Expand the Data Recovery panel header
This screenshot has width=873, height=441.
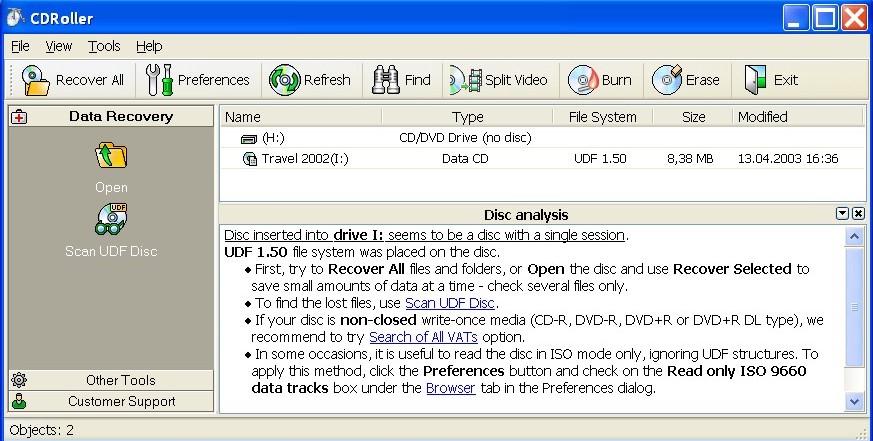click(x=111, y=116)
